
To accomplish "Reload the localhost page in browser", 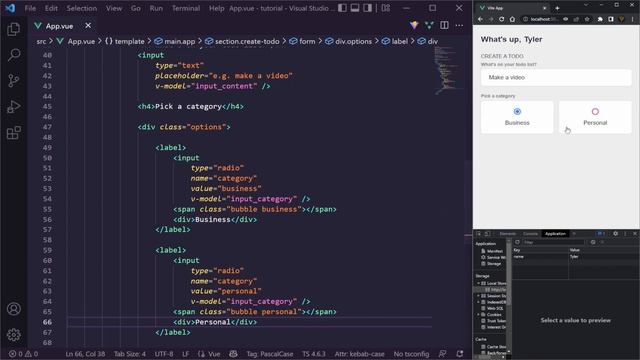I will [502, 19].
